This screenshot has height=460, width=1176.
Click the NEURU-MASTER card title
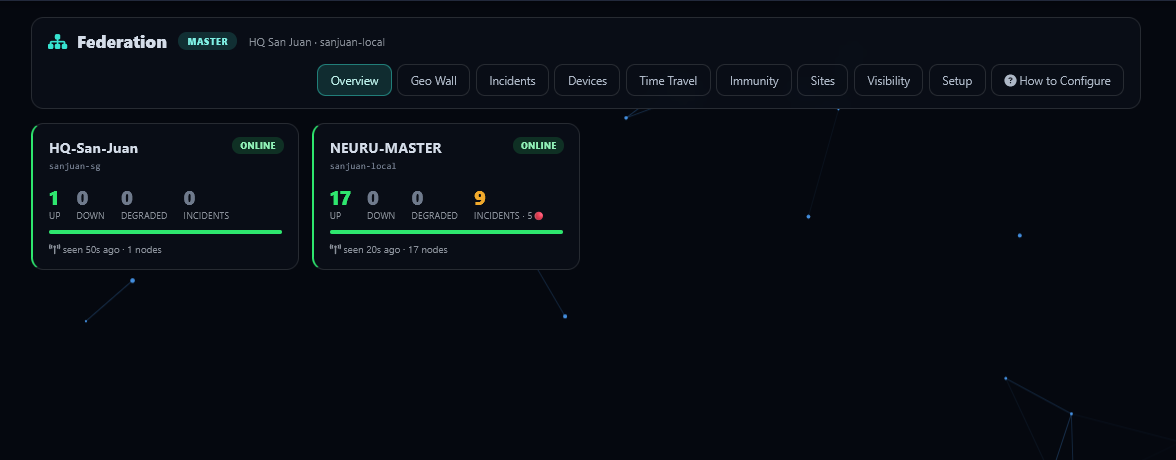coord(386,148)
